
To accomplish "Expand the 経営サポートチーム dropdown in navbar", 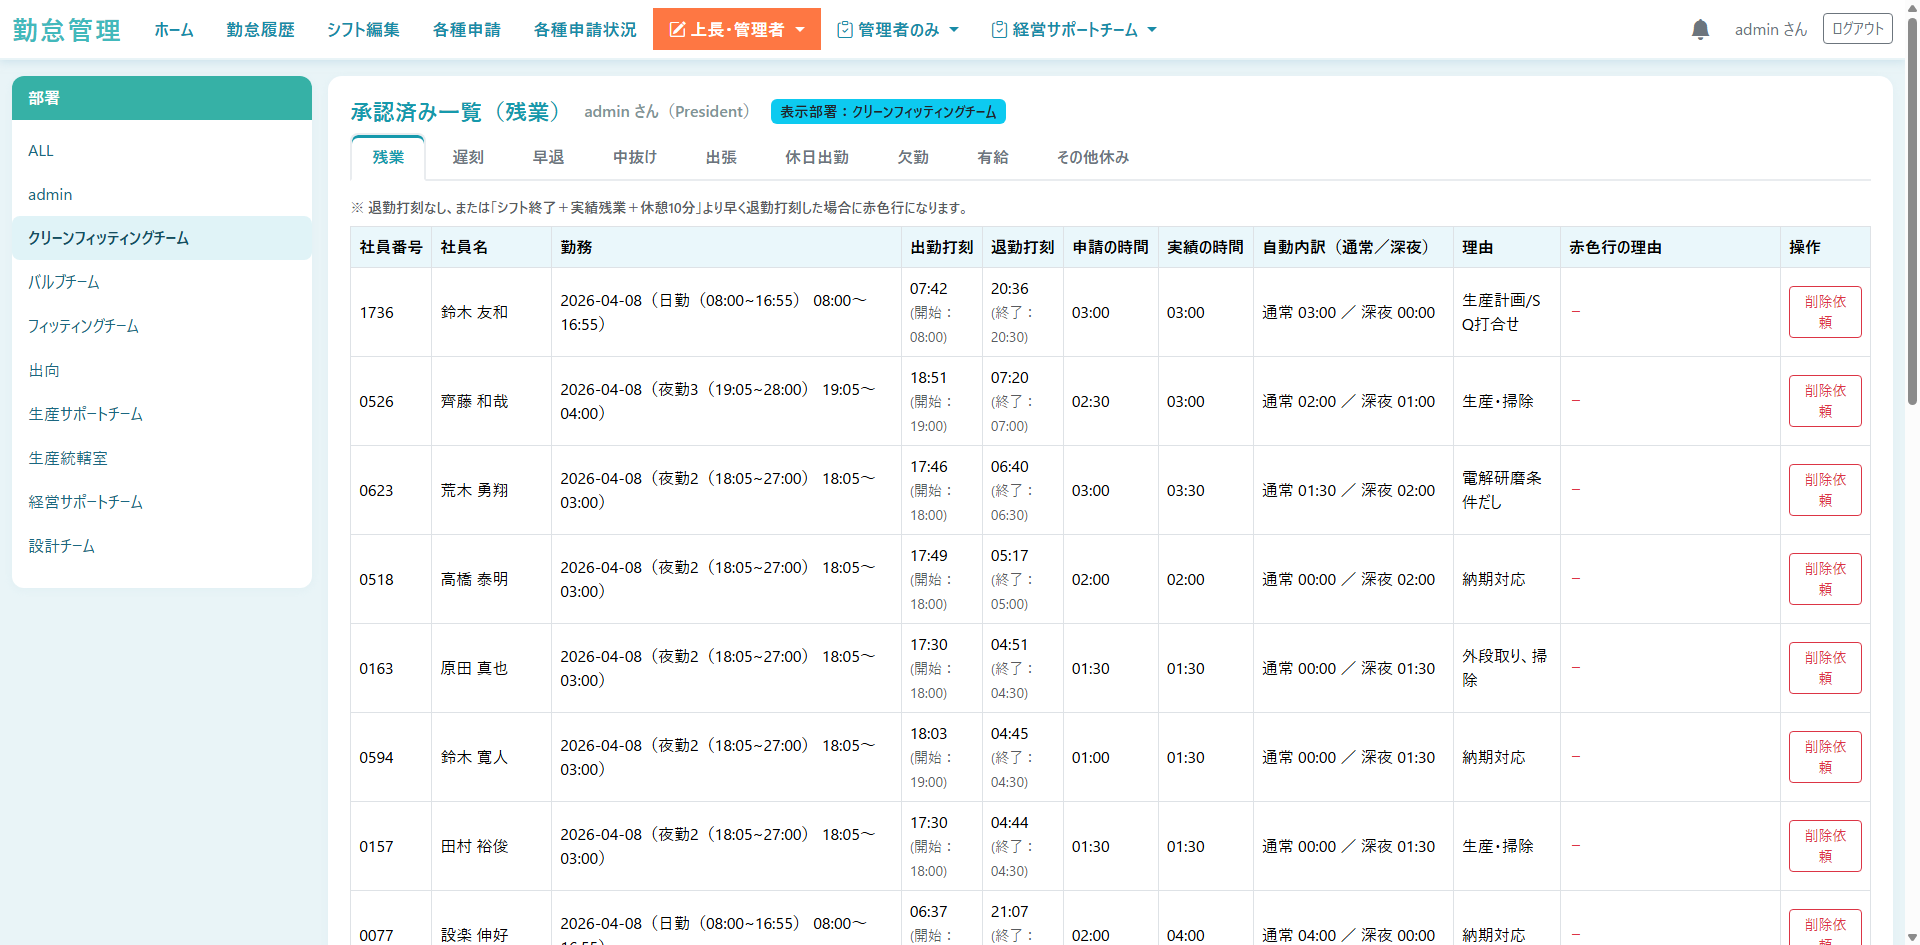I will (x=1074, y=30).
